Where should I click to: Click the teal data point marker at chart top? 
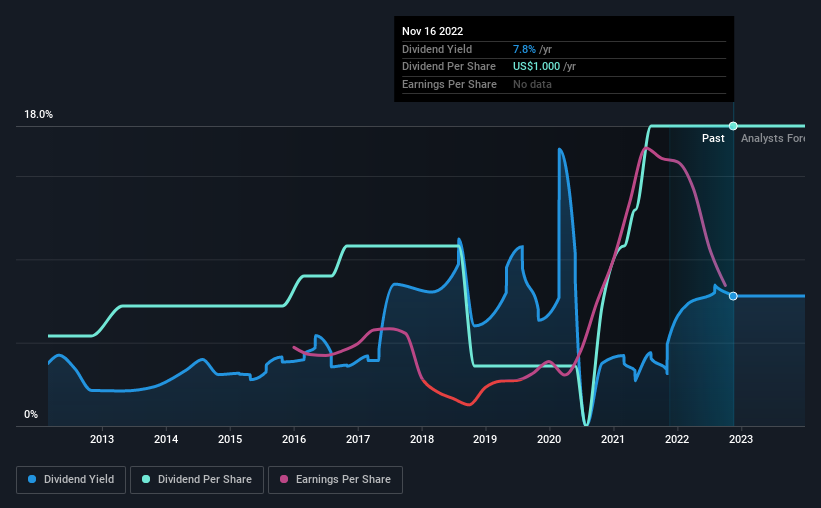(x=733, y=126)
